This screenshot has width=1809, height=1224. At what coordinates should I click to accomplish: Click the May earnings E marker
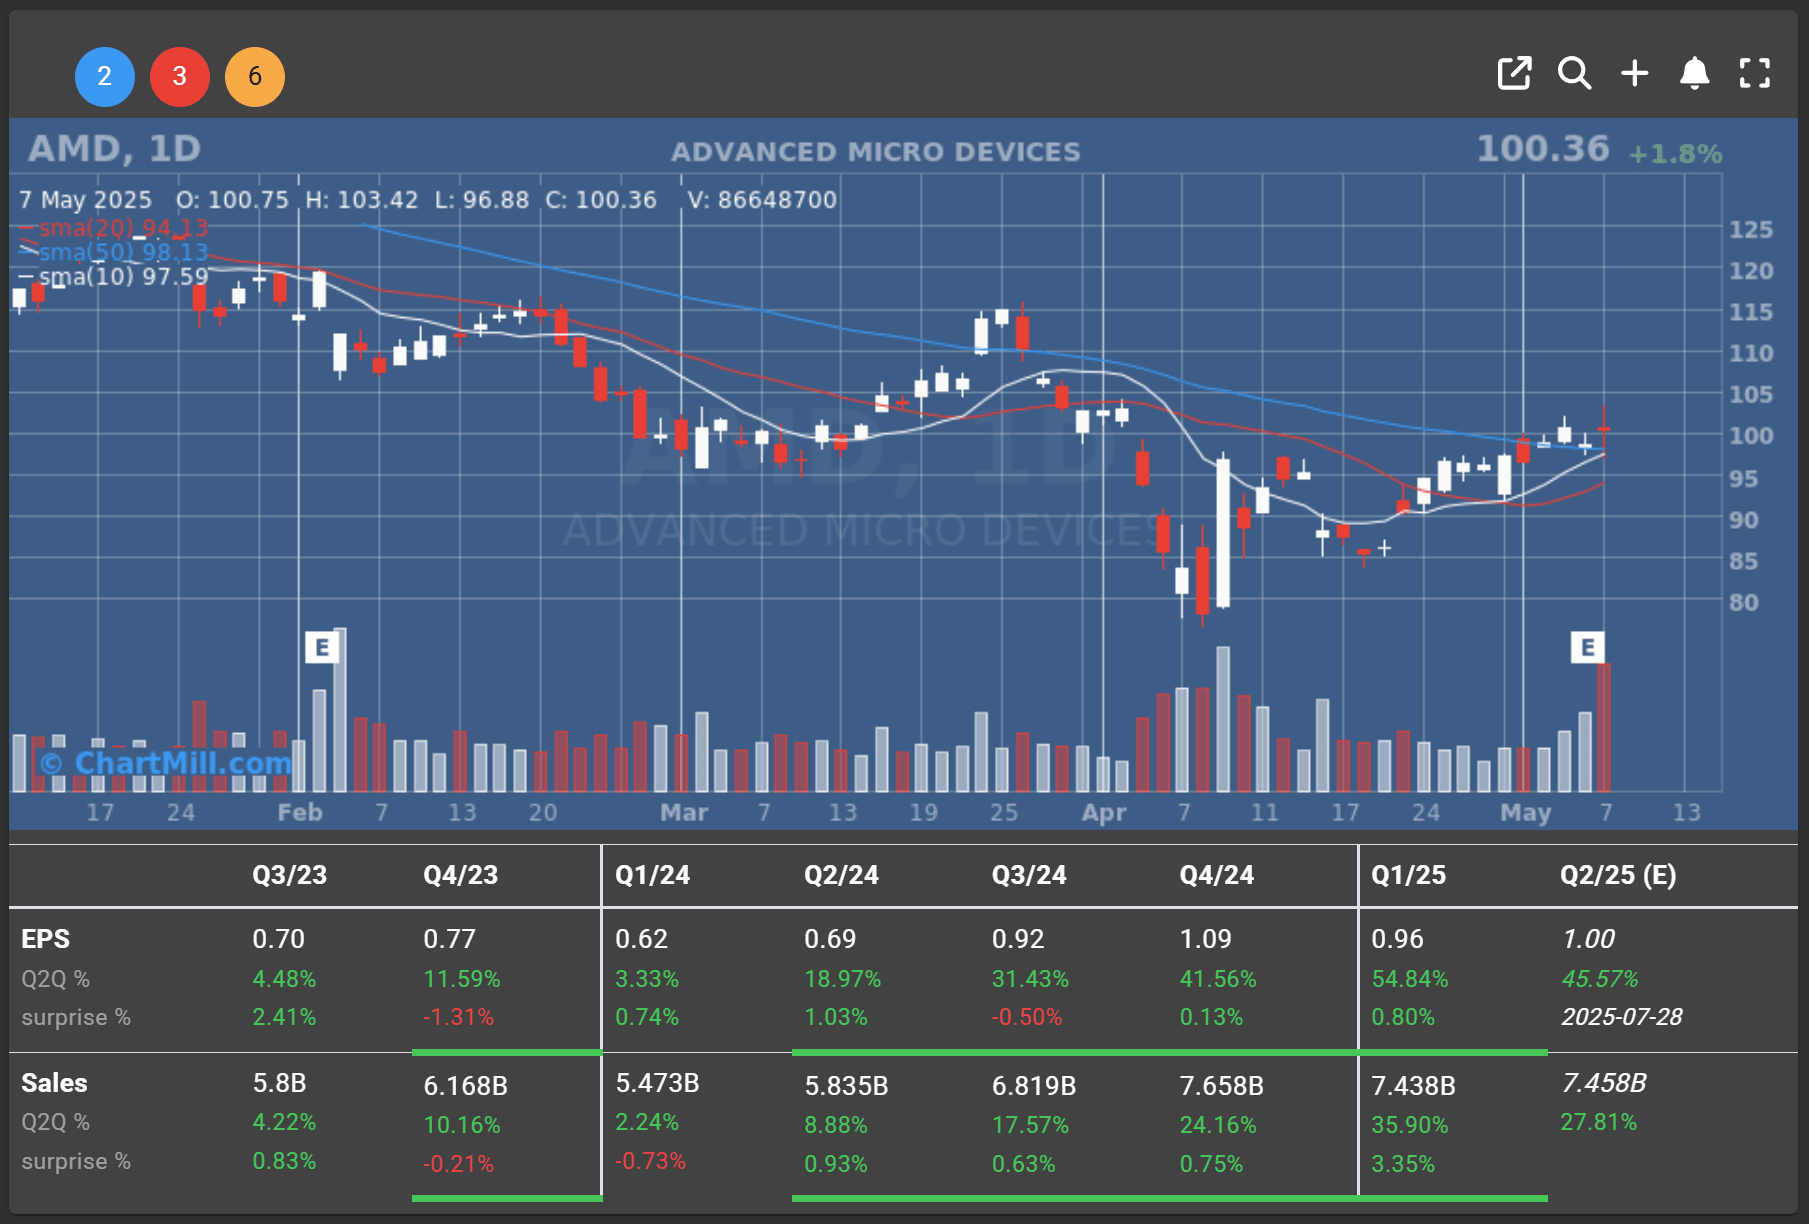point(1588,648)
